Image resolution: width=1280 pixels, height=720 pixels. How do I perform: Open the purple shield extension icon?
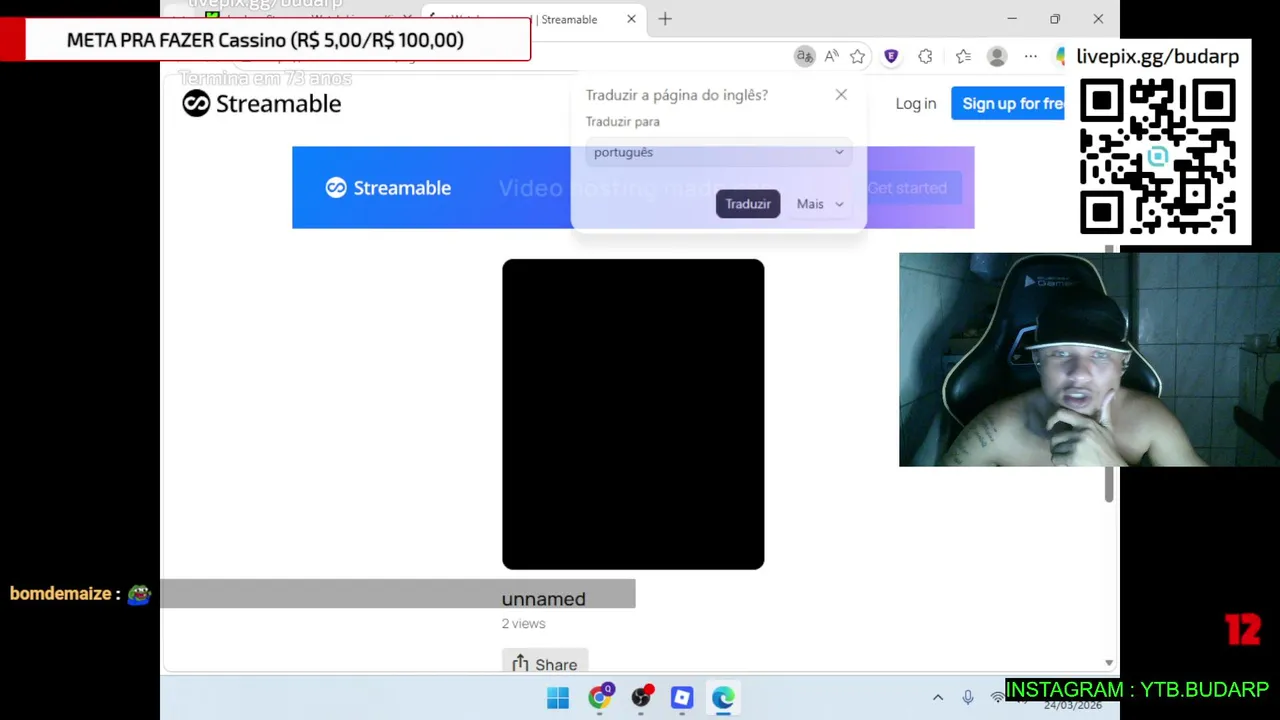(x=891, y=57)
